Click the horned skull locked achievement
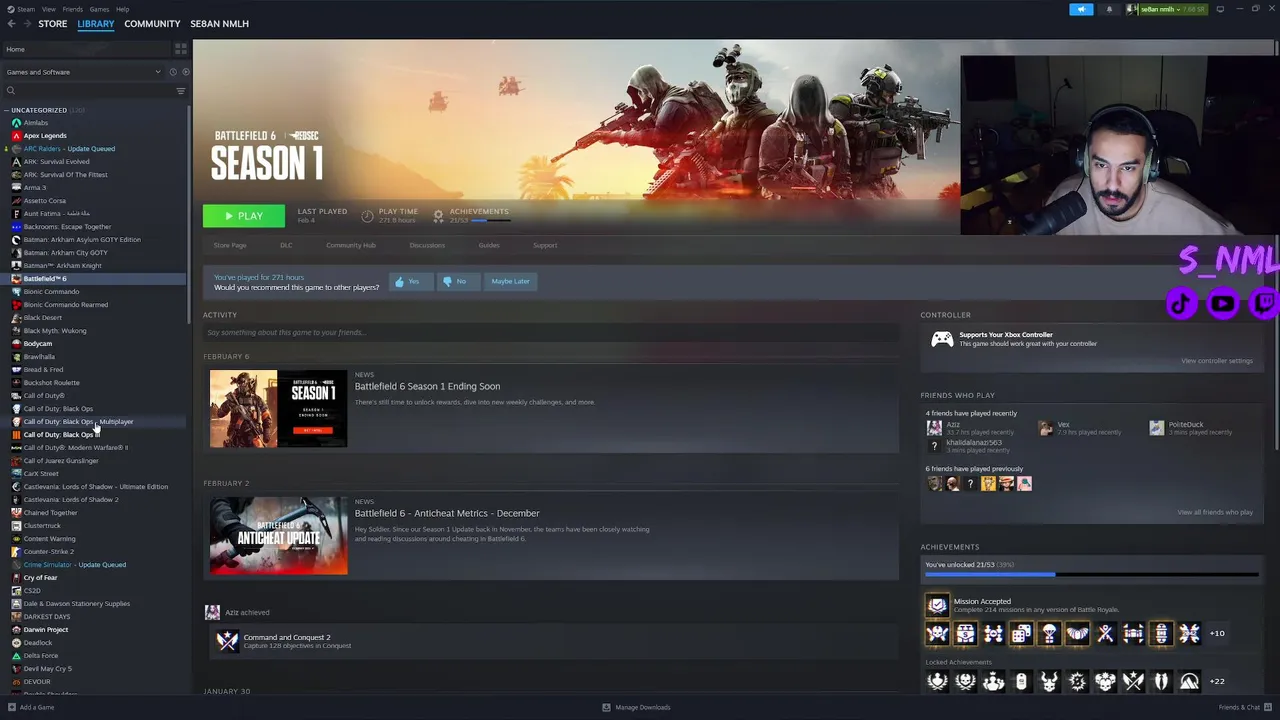 coord(1049,681)
